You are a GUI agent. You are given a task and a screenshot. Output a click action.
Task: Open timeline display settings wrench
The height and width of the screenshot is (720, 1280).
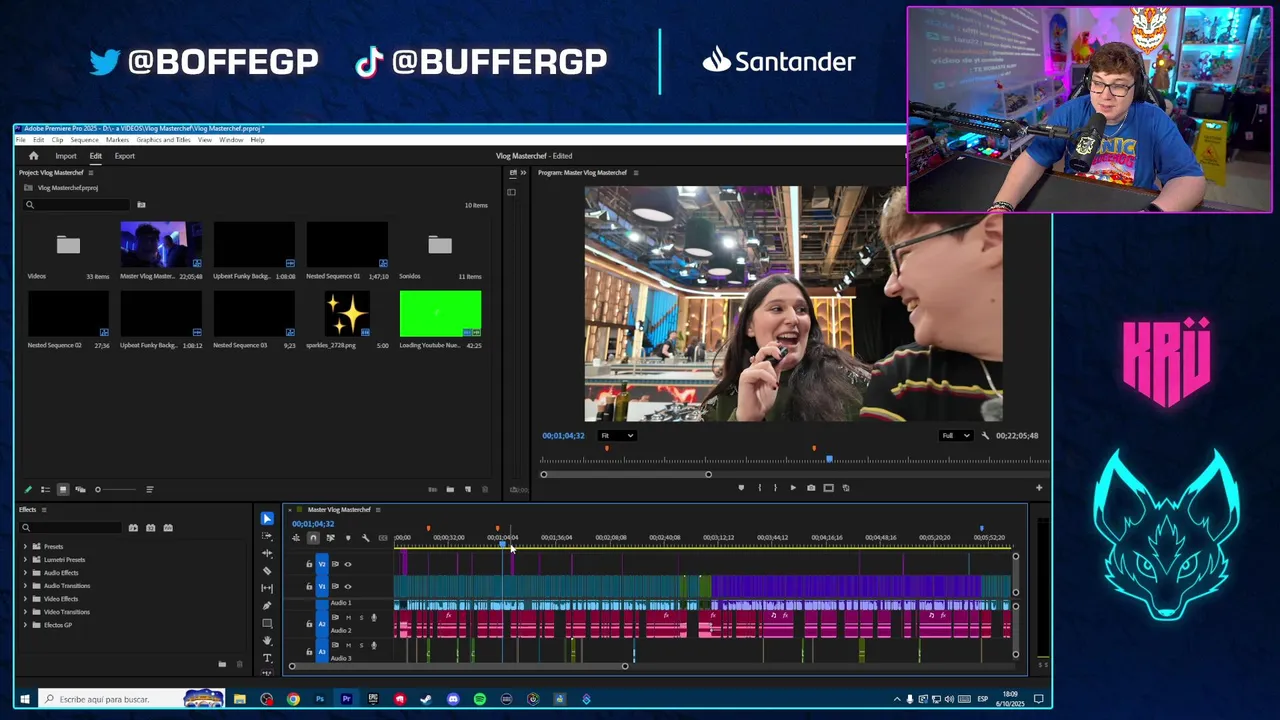click(365, 538)
